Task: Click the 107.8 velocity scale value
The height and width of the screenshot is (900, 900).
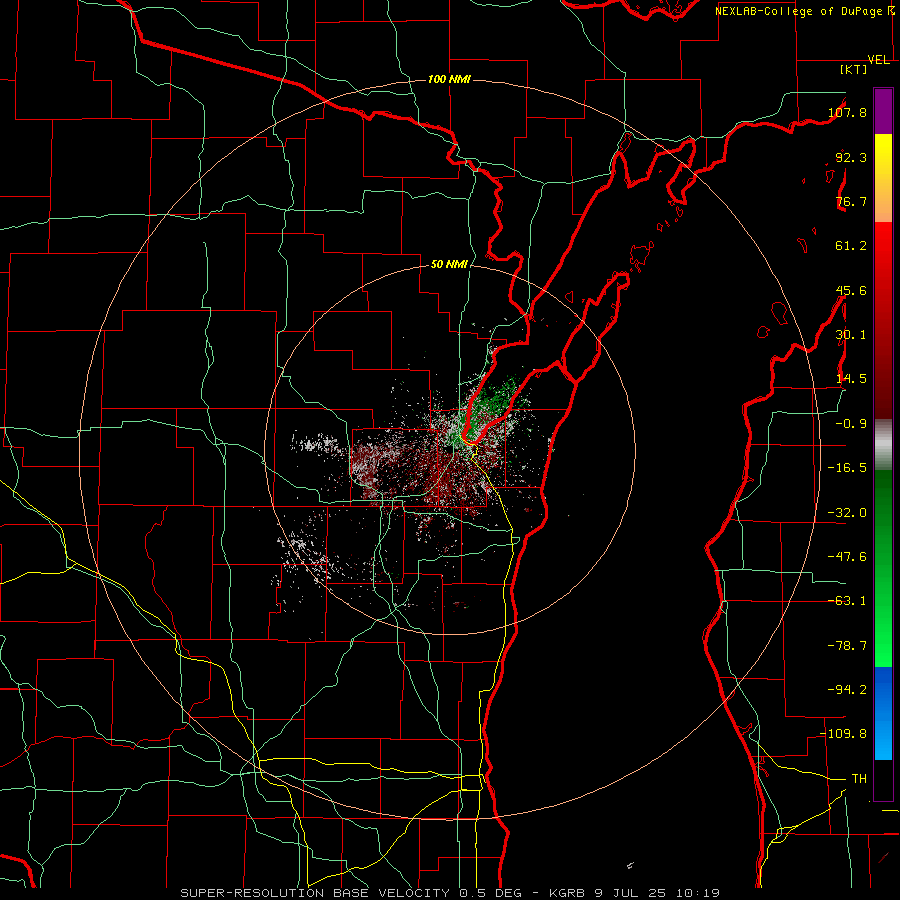Action: pos(847,112)
